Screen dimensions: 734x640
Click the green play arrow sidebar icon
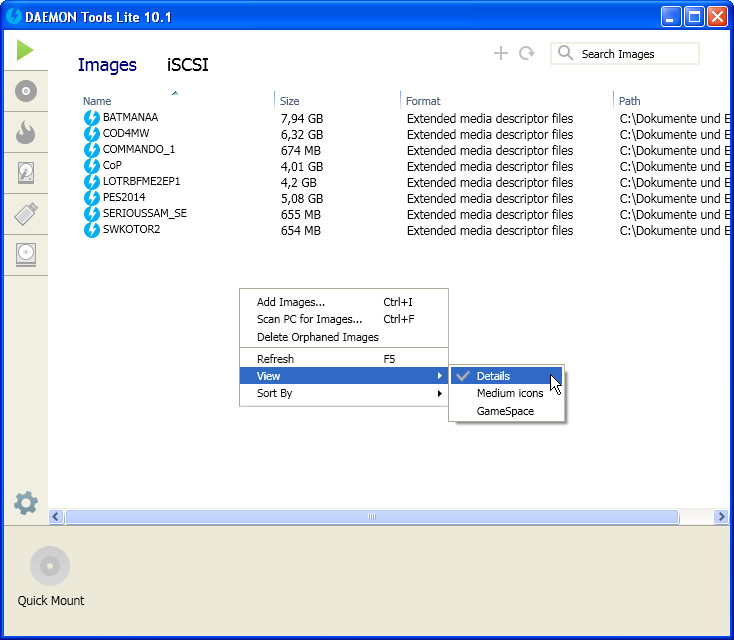click(25, 50)
